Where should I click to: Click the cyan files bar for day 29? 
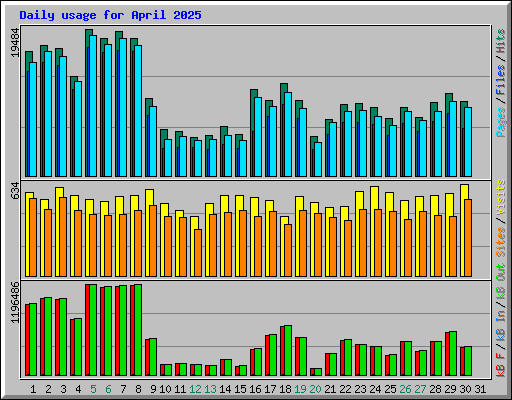pos(453,139)
